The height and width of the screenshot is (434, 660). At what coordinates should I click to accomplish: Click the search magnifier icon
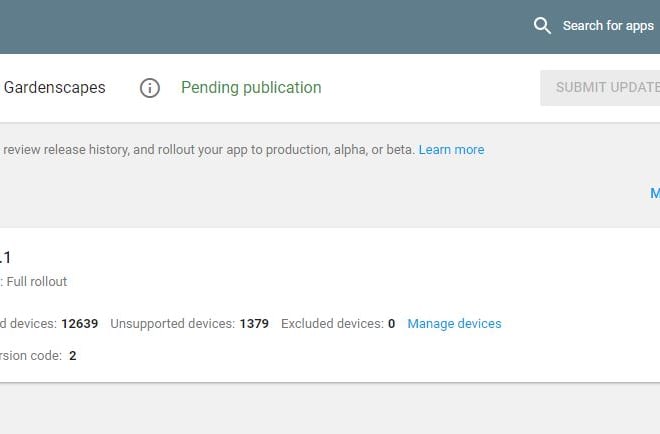(x=542, y=26)
